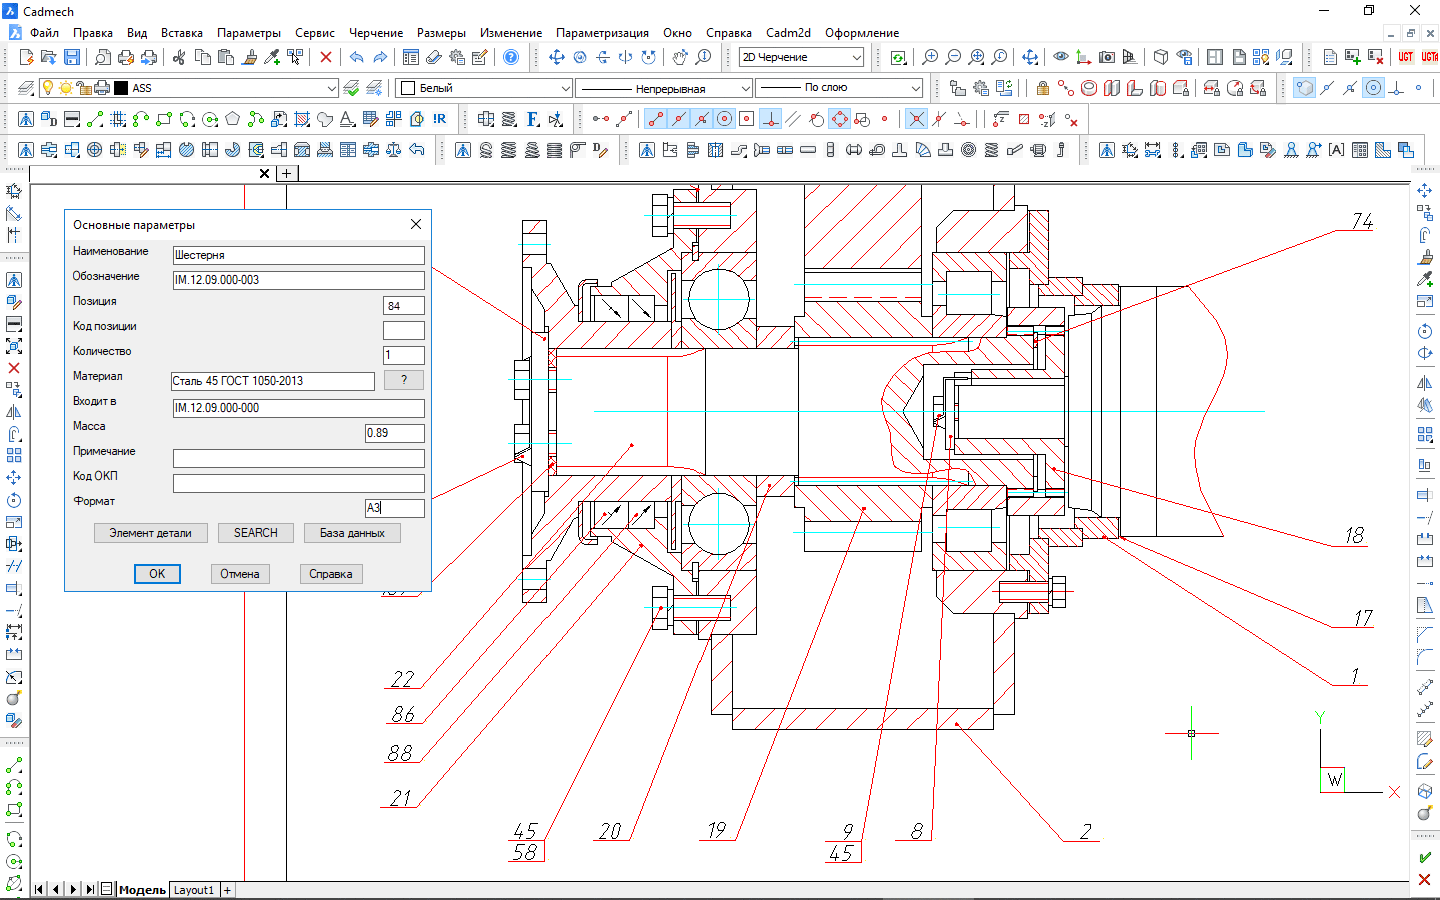Switch to the Layout1 tab
The image size is (1440, 900).
193,890
